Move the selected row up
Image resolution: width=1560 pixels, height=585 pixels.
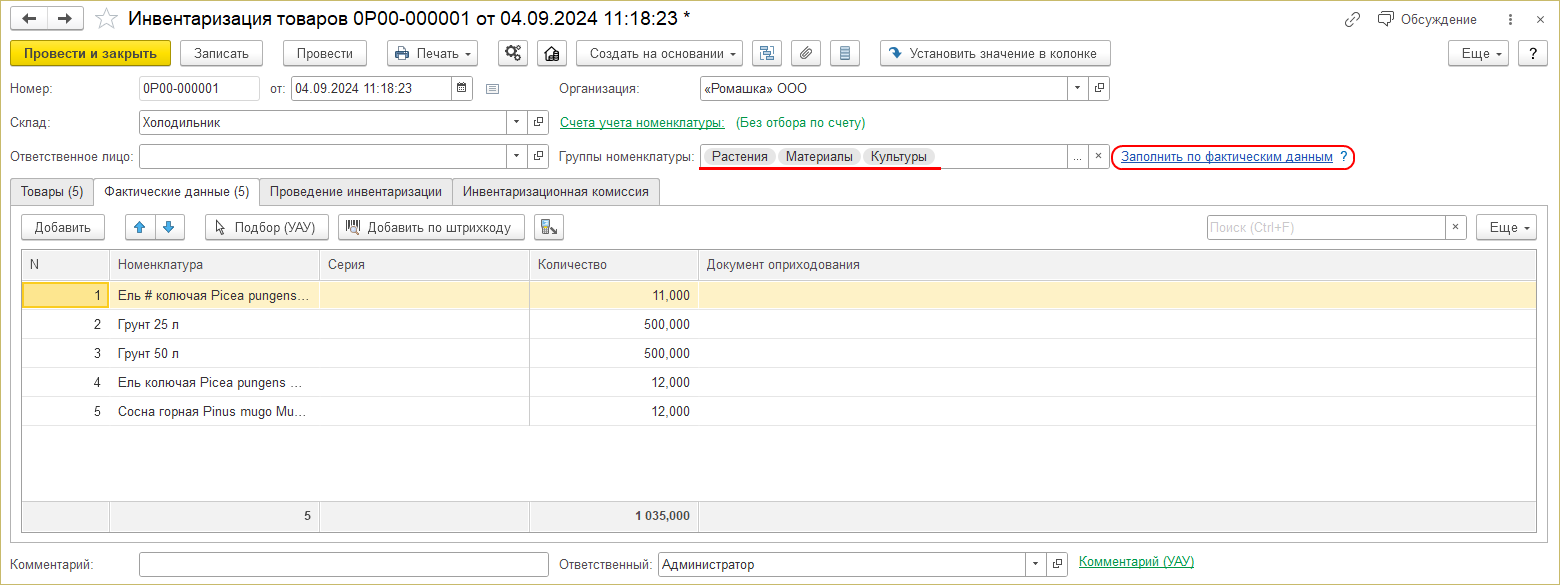140,227
